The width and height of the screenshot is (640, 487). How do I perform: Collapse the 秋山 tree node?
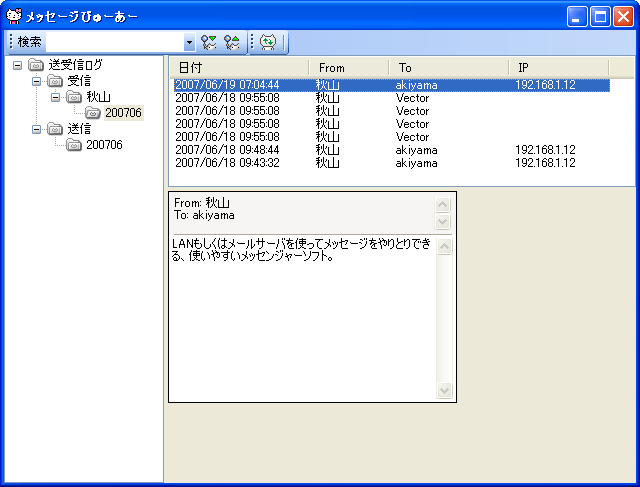click(56, 97)
